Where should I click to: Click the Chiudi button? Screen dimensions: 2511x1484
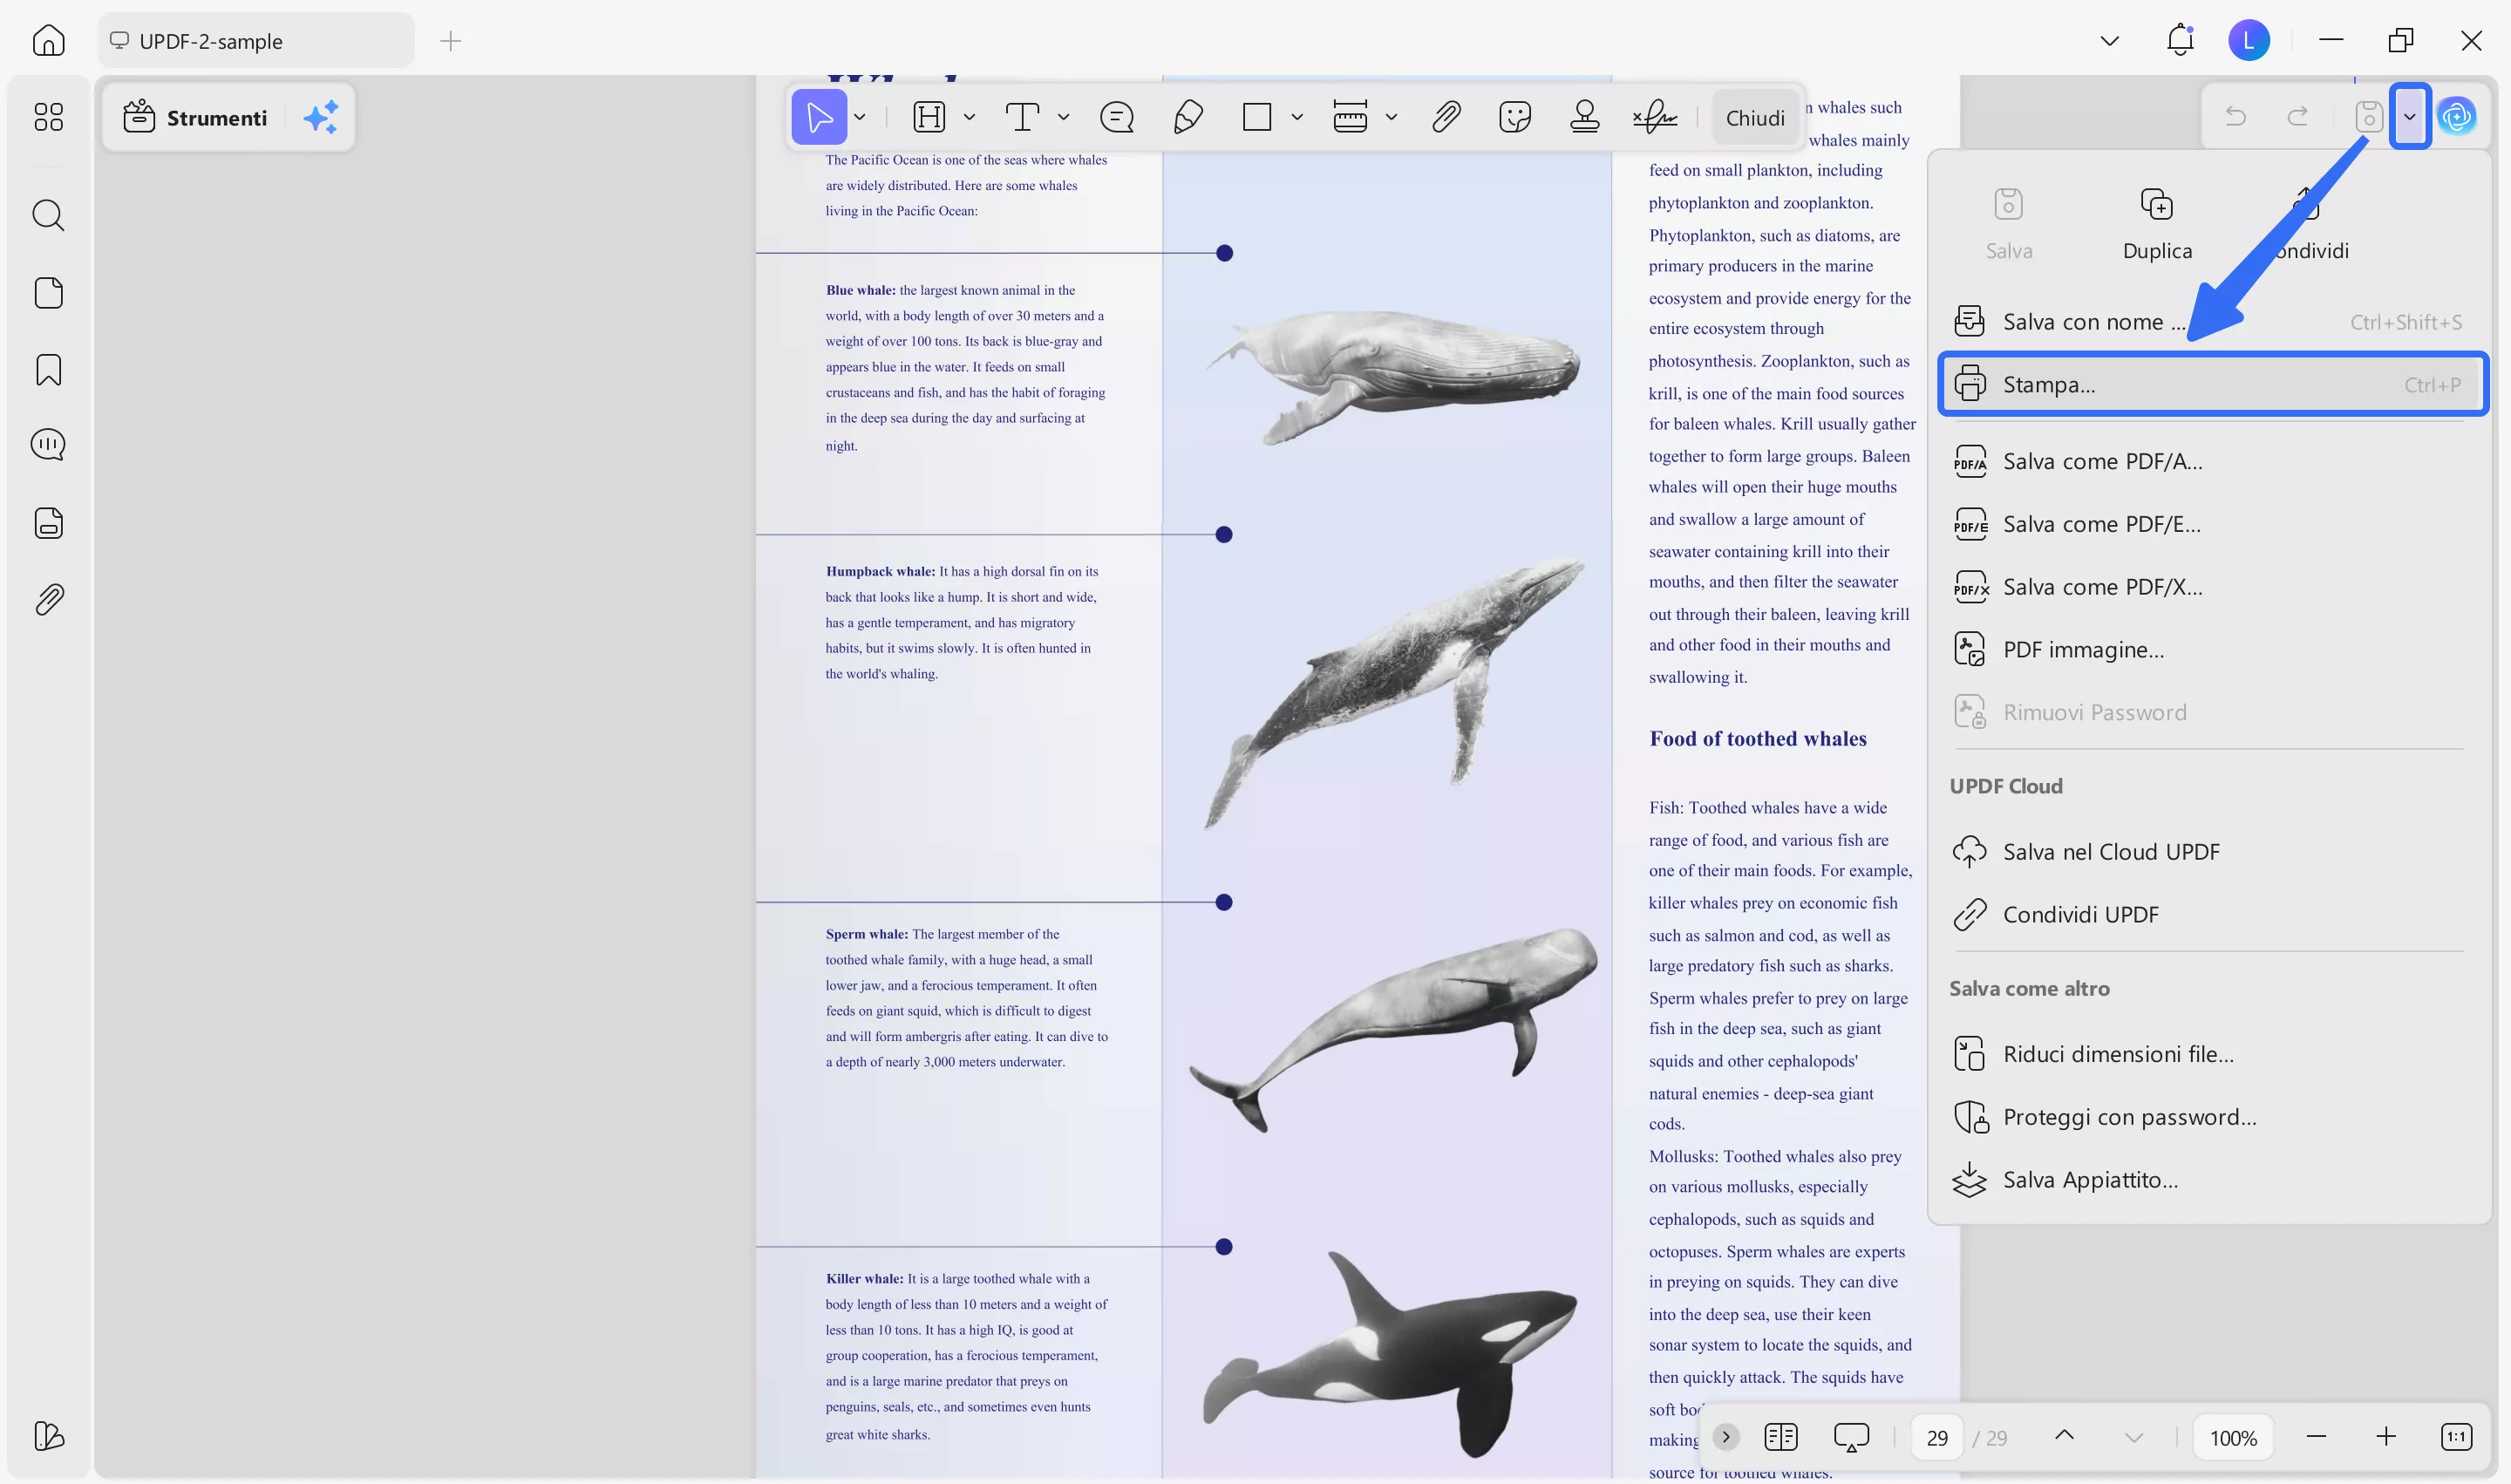(1756, 117)
